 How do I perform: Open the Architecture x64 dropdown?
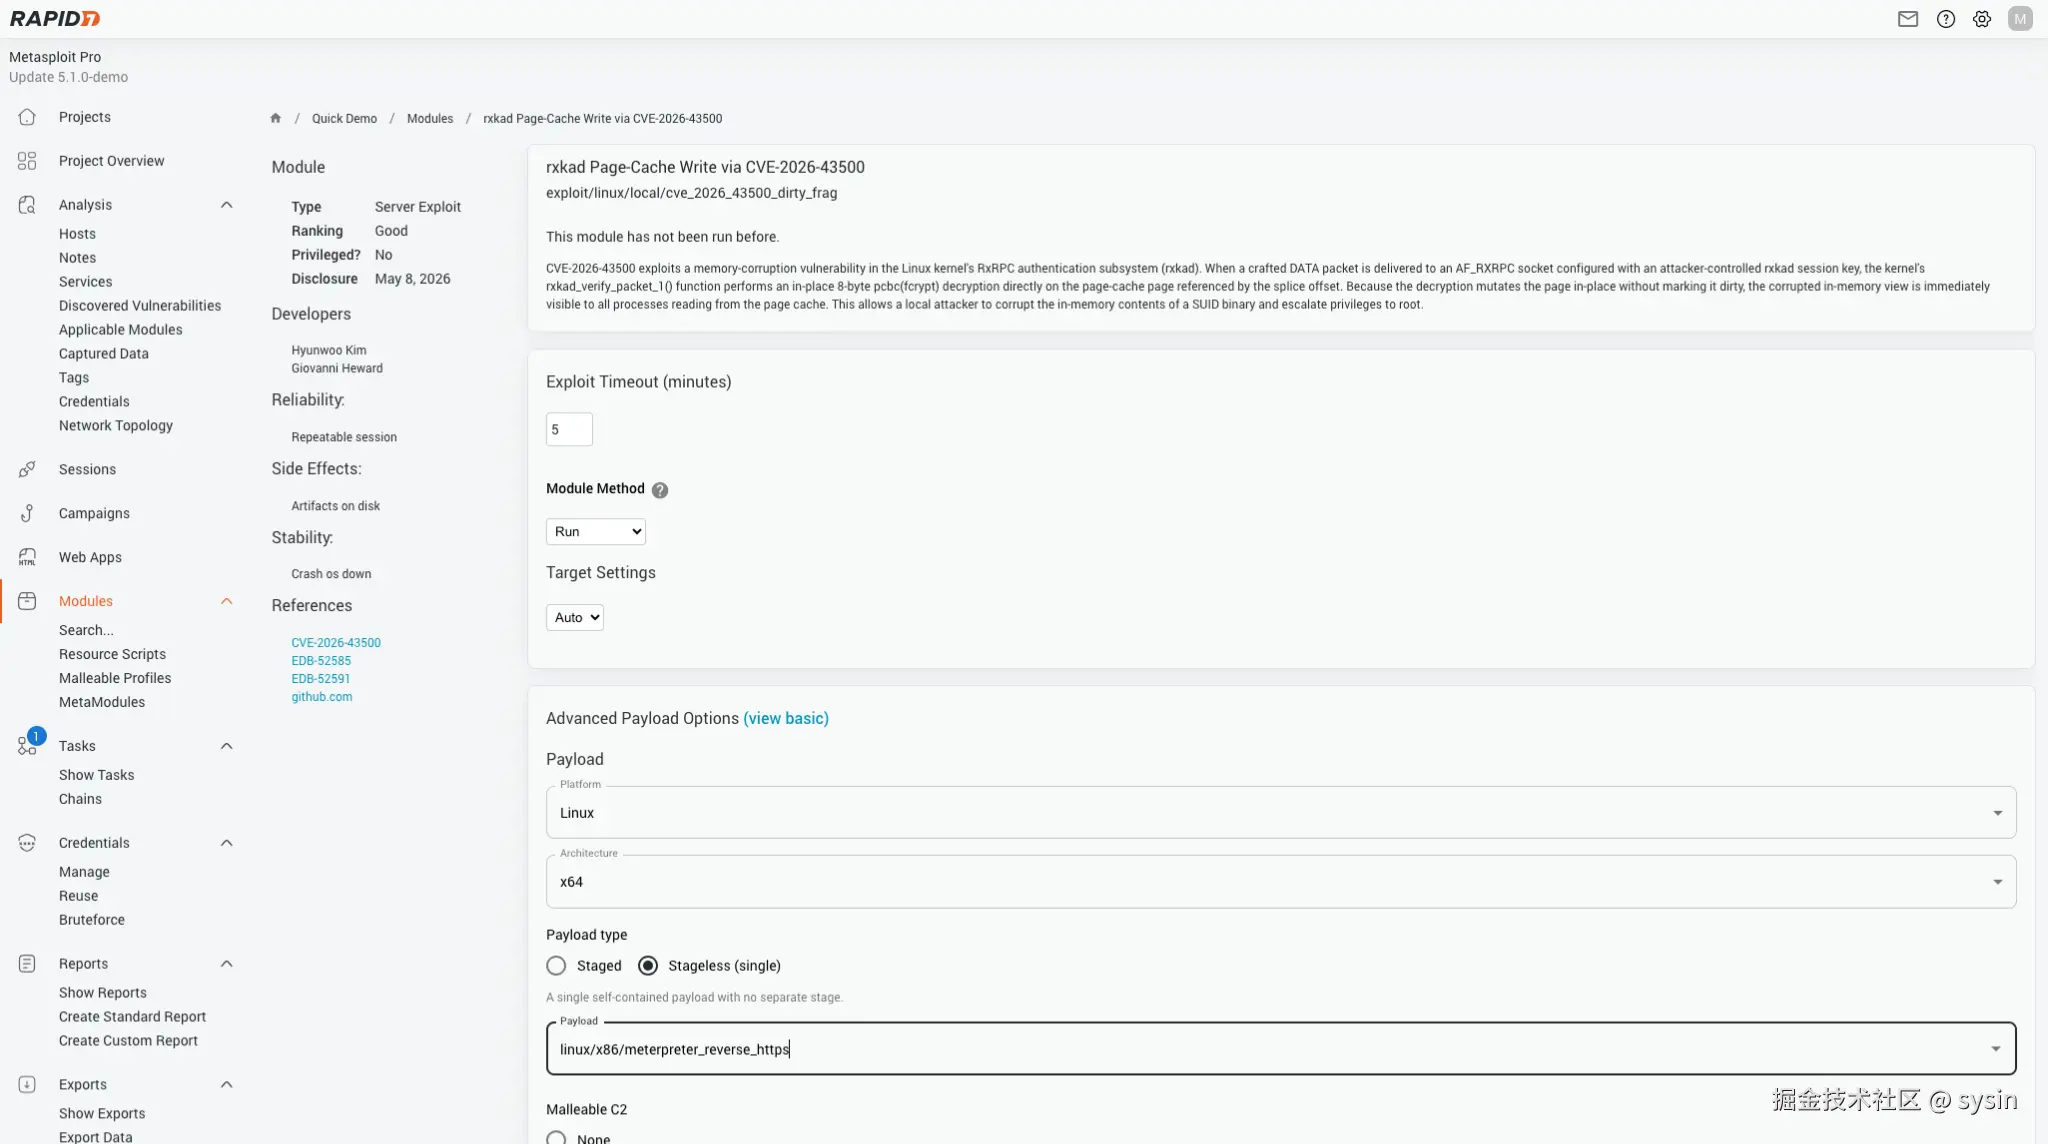pos(1281,882)
